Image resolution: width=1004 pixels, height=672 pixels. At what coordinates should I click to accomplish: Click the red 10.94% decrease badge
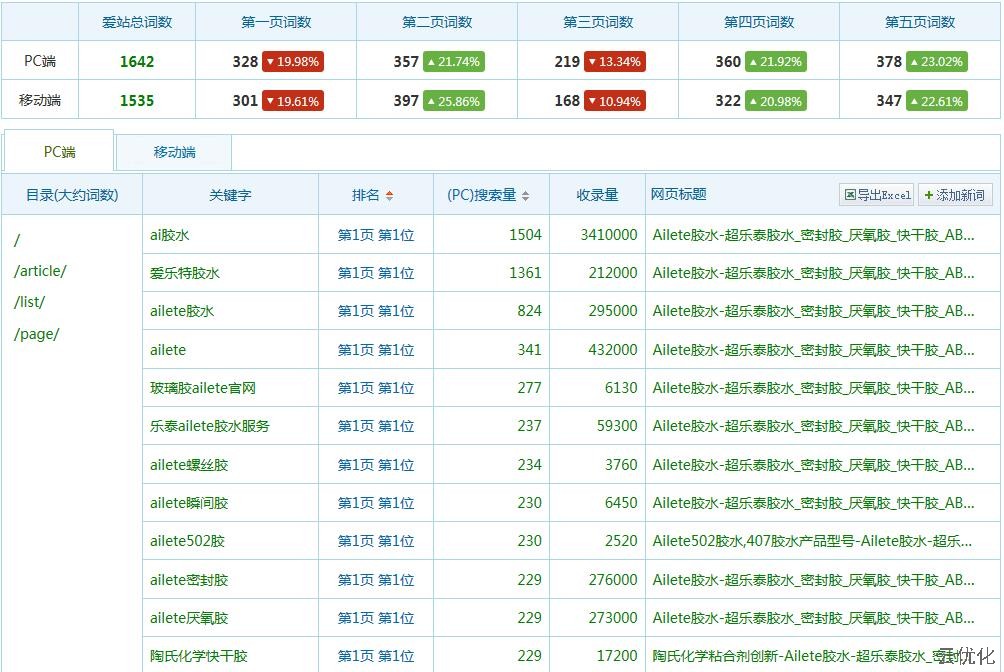click(x=614, y=101)
